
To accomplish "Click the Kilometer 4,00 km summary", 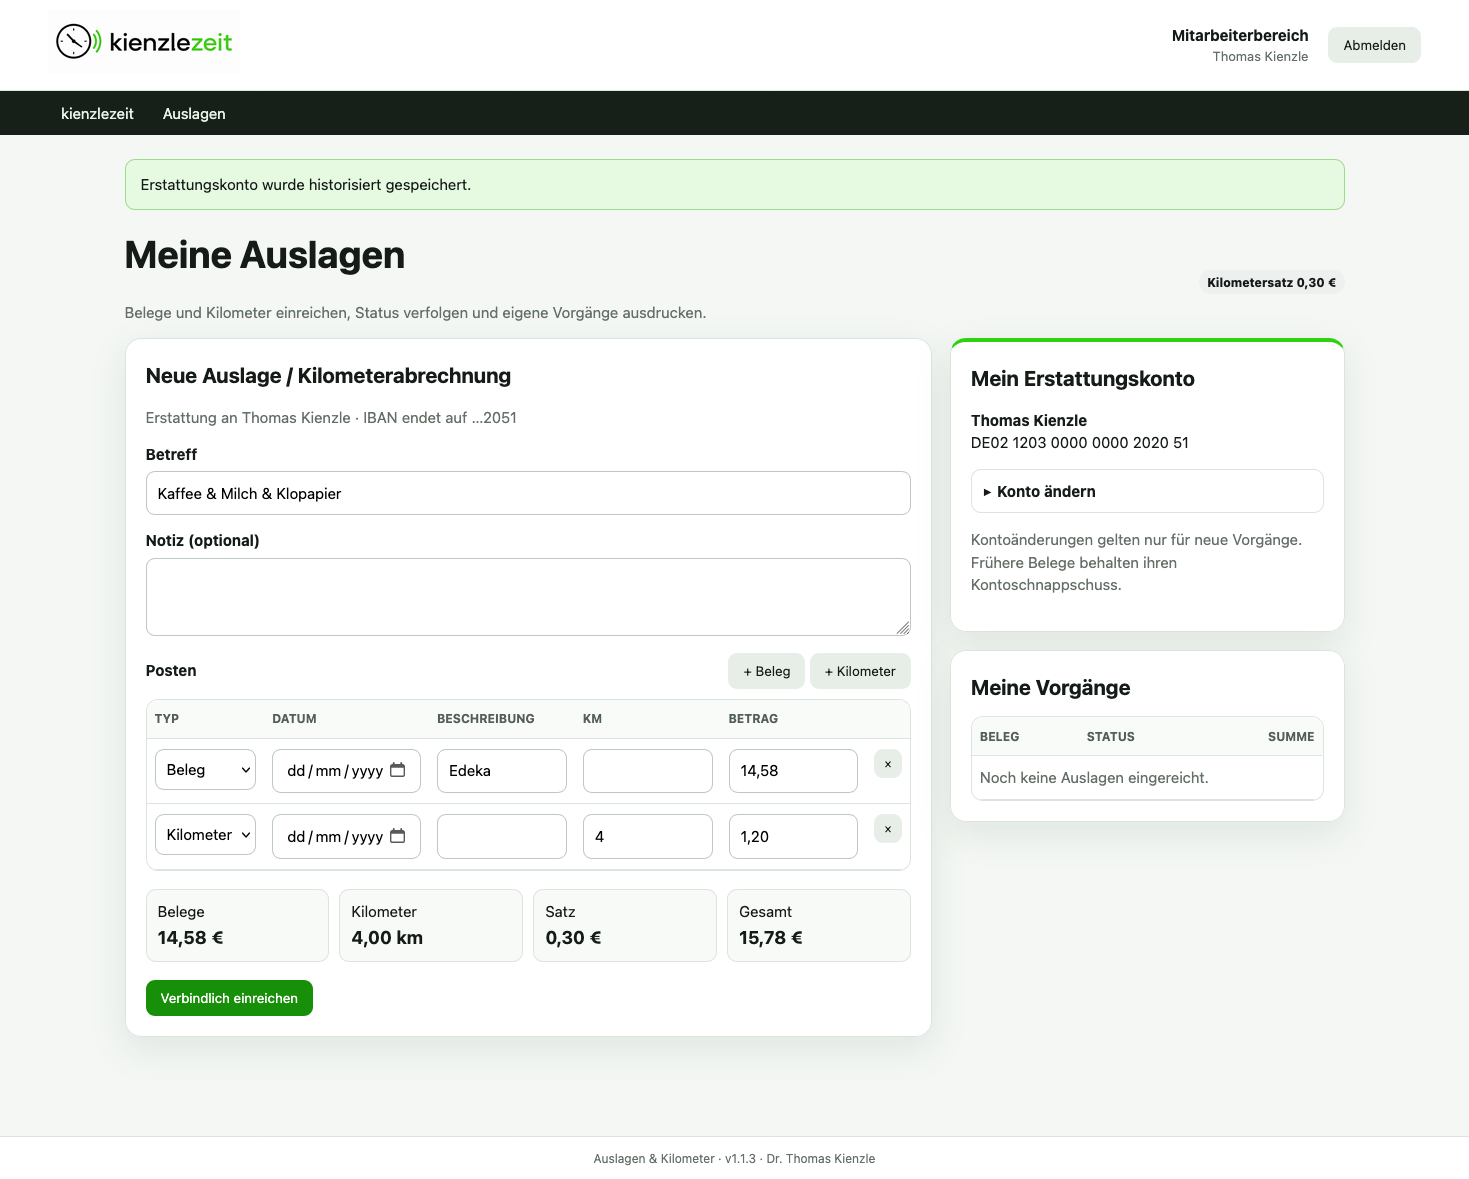I will coord(431,925).
